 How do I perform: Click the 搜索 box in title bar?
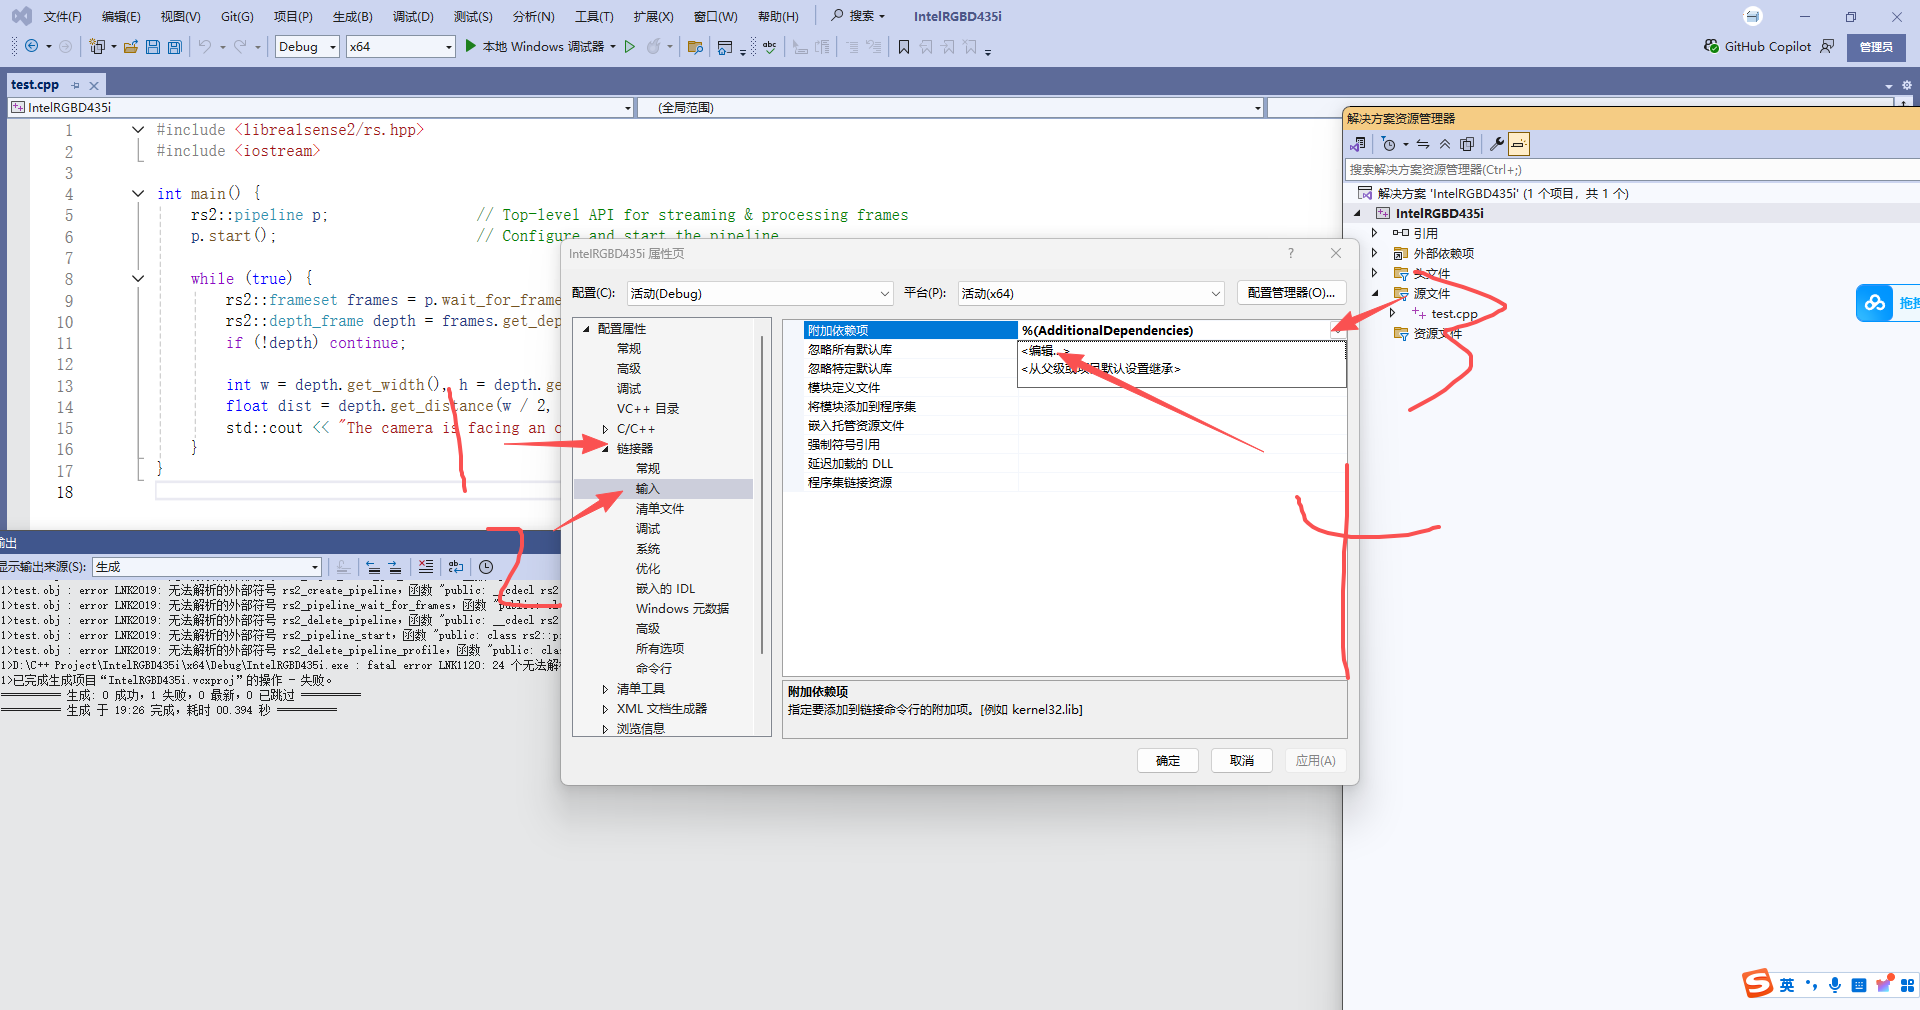(859, 16)
